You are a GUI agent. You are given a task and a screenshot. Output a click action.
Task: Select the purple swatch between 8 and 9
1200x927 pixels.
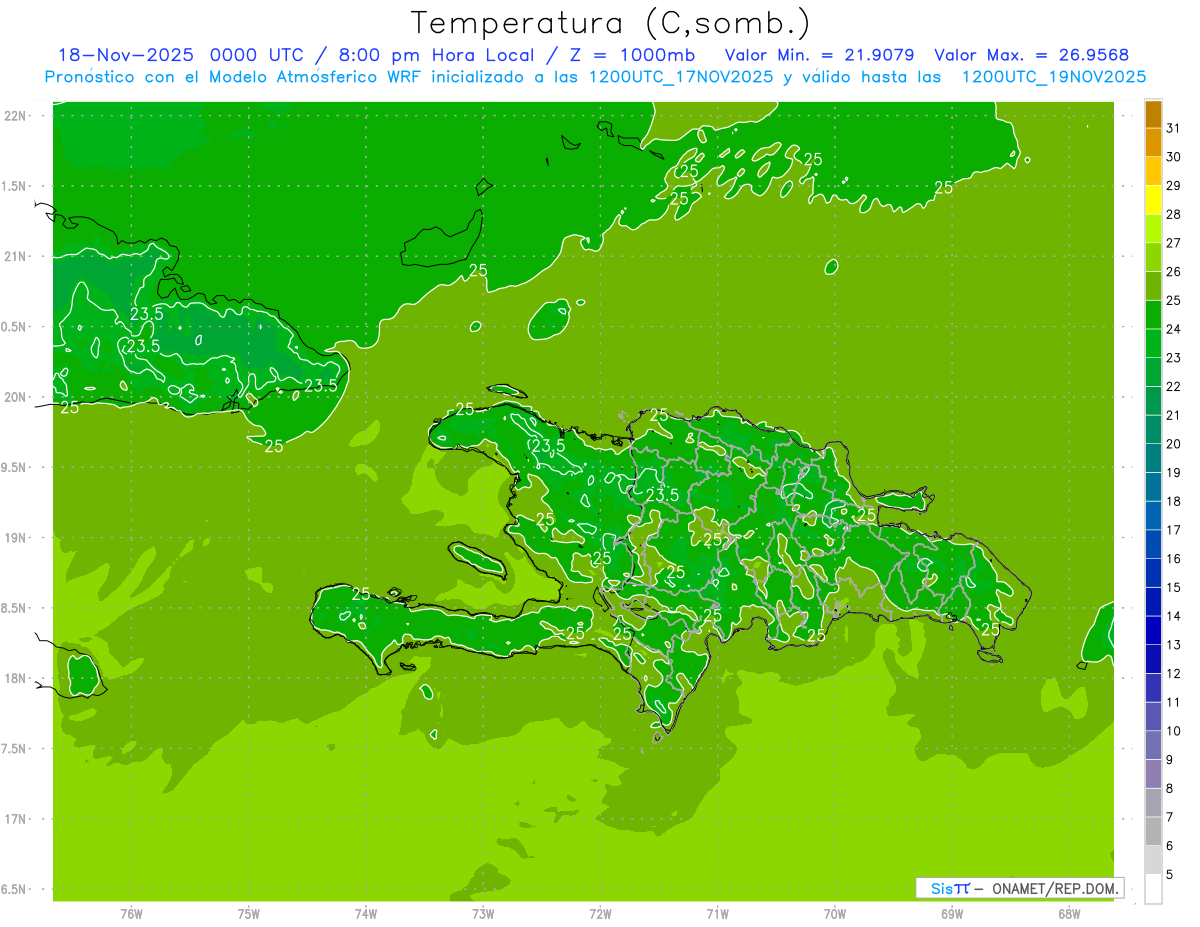click(x=1153, y=774)
